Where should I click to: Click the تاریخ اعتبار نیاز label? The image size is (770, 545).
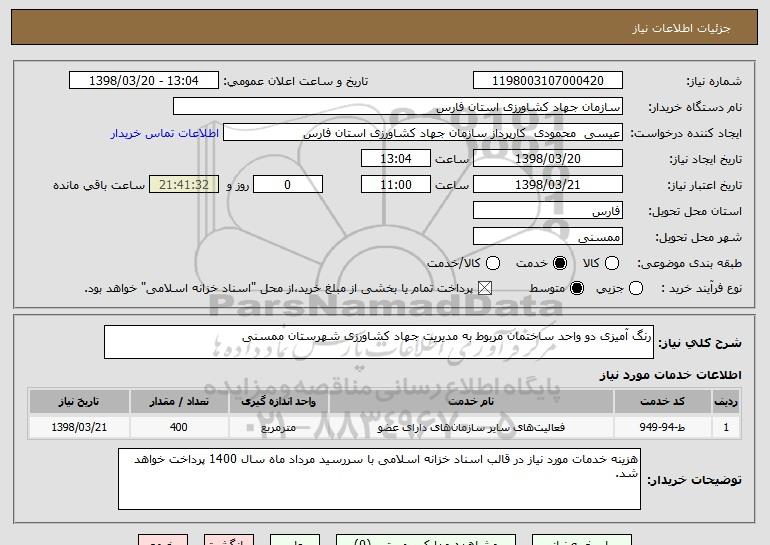pyautogui.click(x=704, y=186)
